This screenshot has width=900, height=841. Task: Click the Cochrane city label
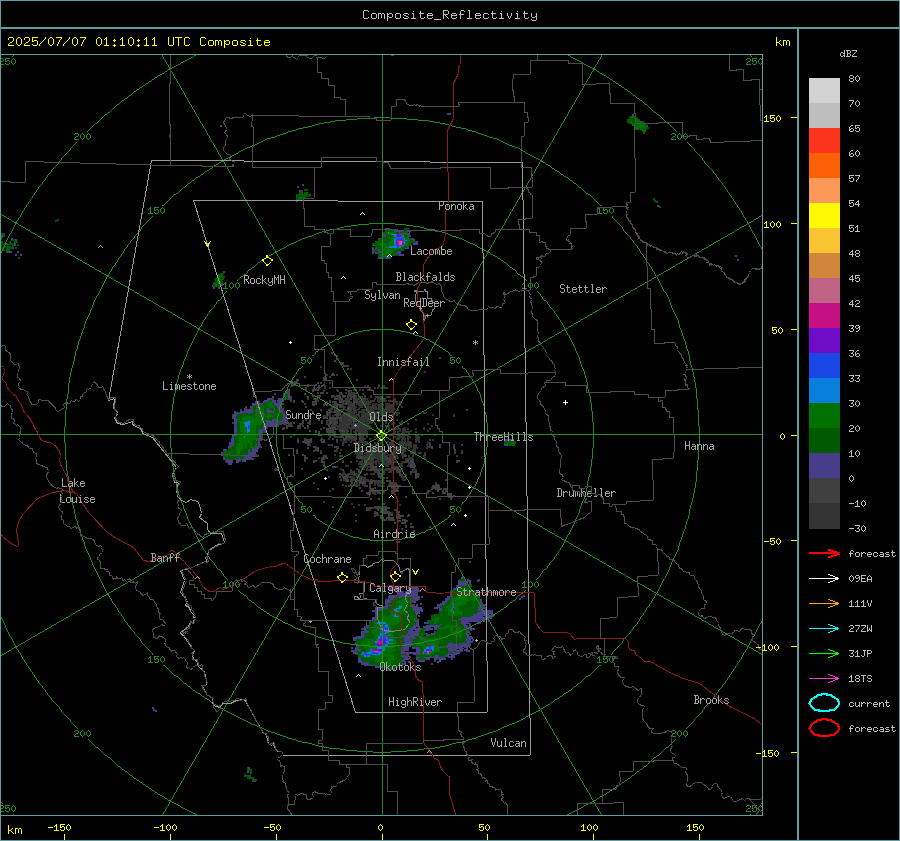tap(327, 559)
